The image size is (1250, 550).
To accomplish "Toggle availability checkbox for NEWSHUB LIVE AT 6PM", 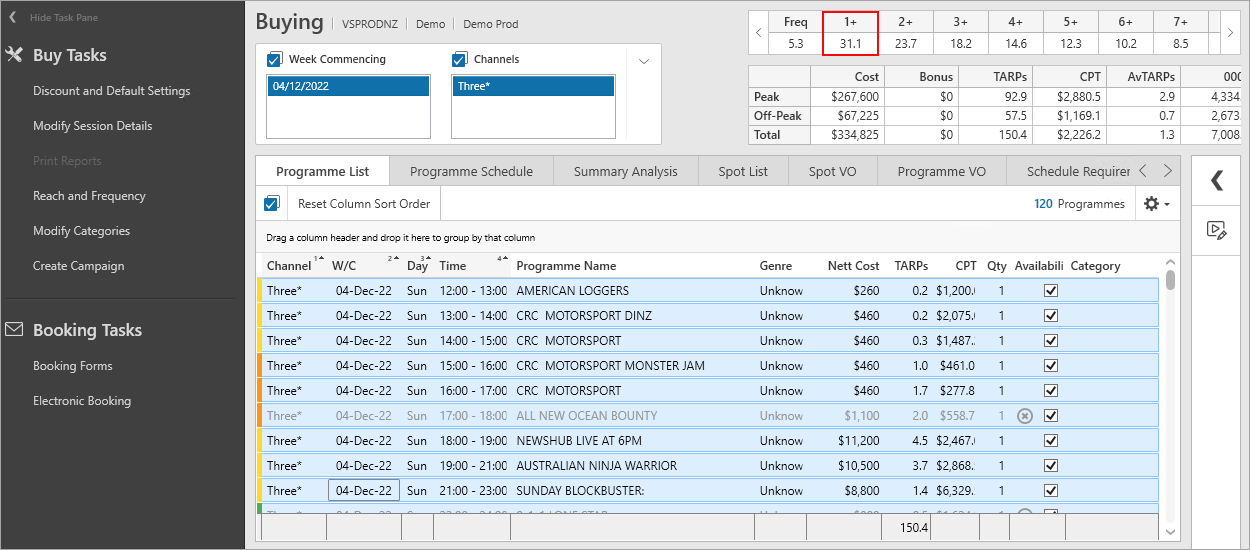I will 1050,441.
